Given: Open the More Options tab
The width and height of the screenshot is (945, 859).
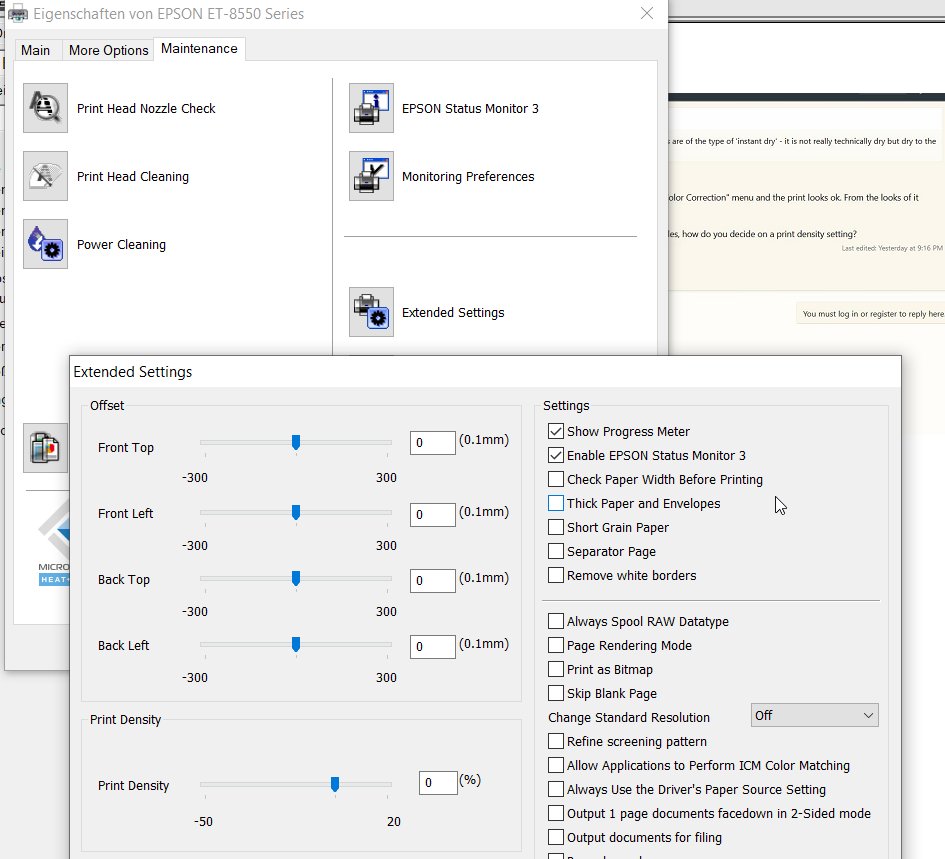Looking at the screenshot, I should pyautogui.click(x=108, y=50).
